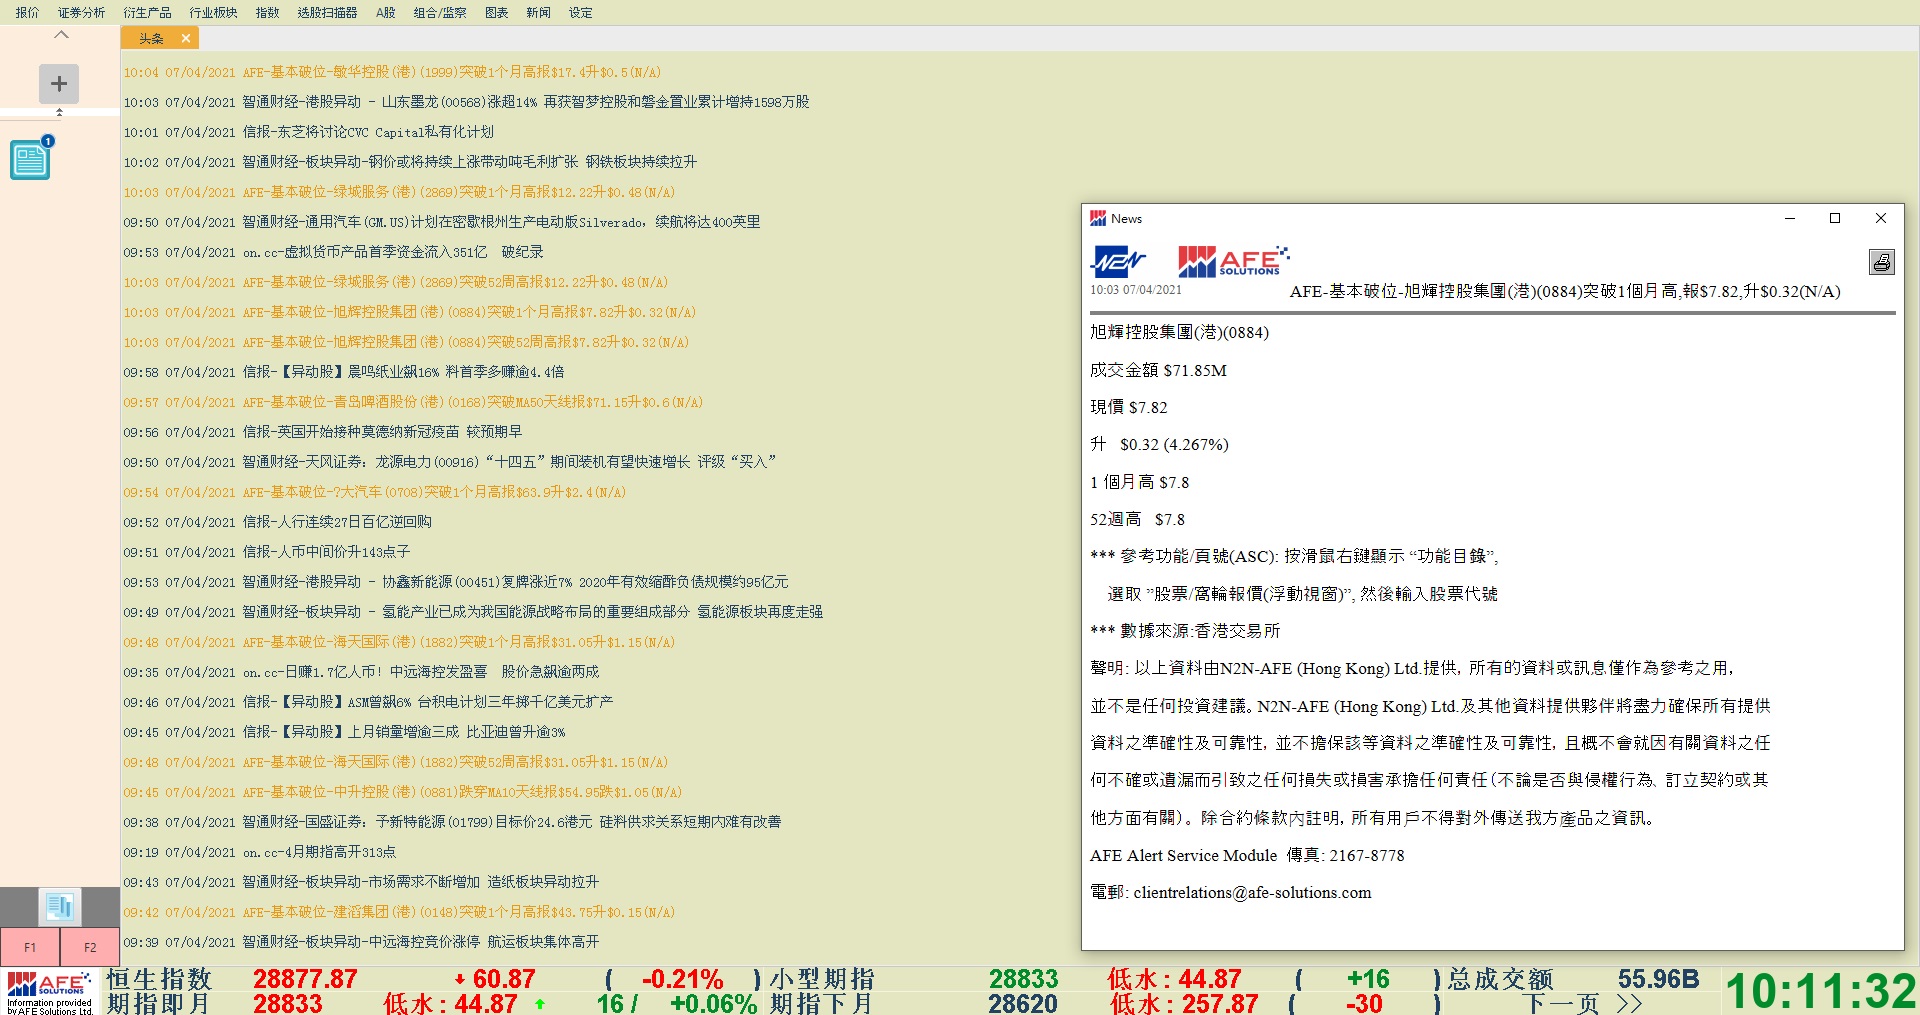The image size is (1920, 1015).
Task: Open the 选股扫描器 menu
Action: (x=327, y=12)
